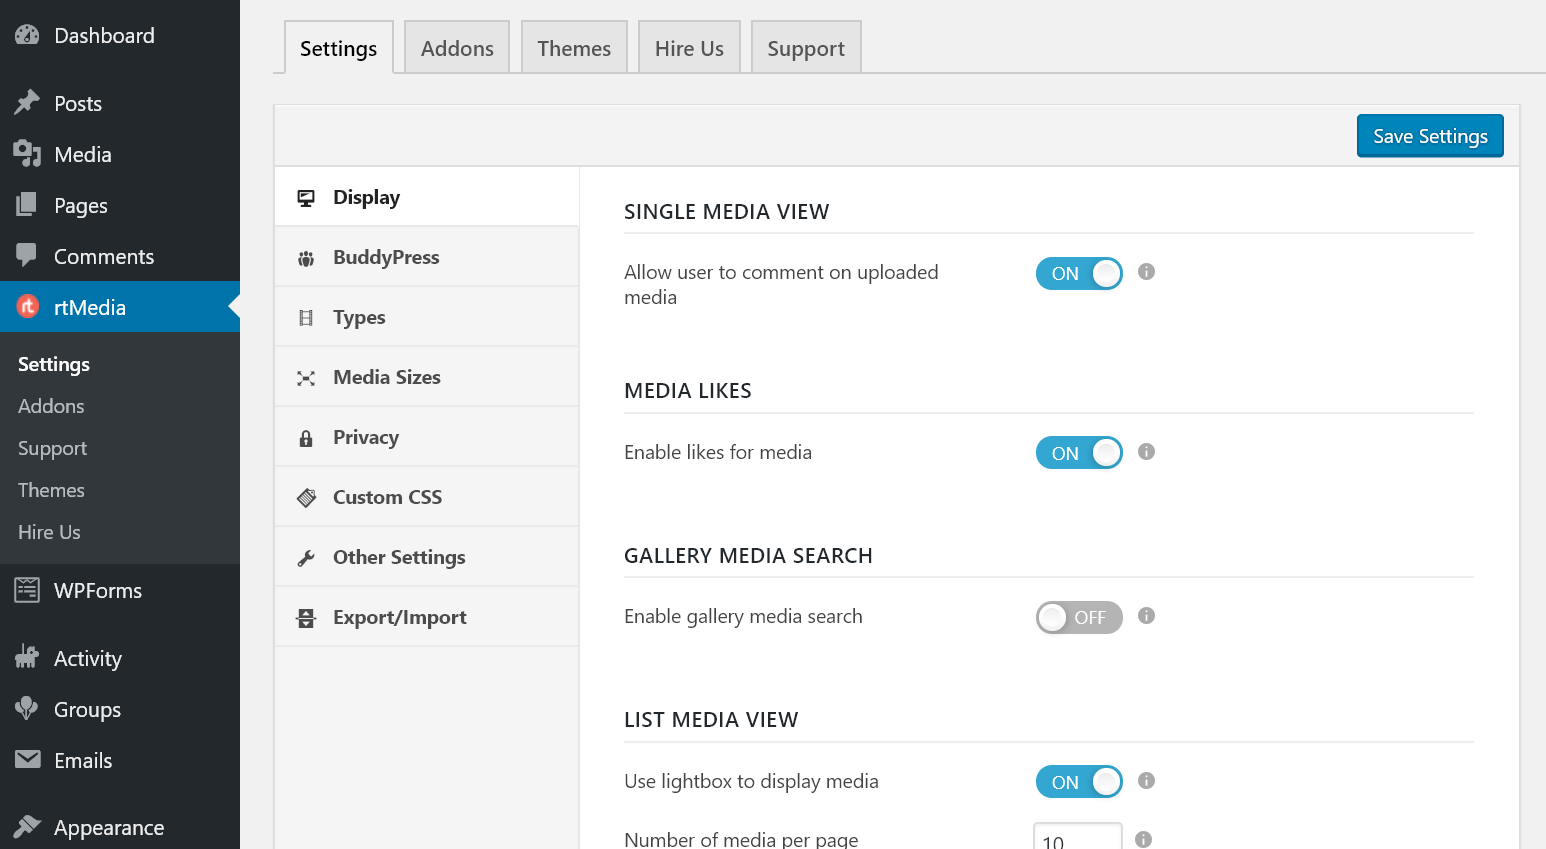
Task: Turn off lightbox media display
Action: tap(1079, 781)
